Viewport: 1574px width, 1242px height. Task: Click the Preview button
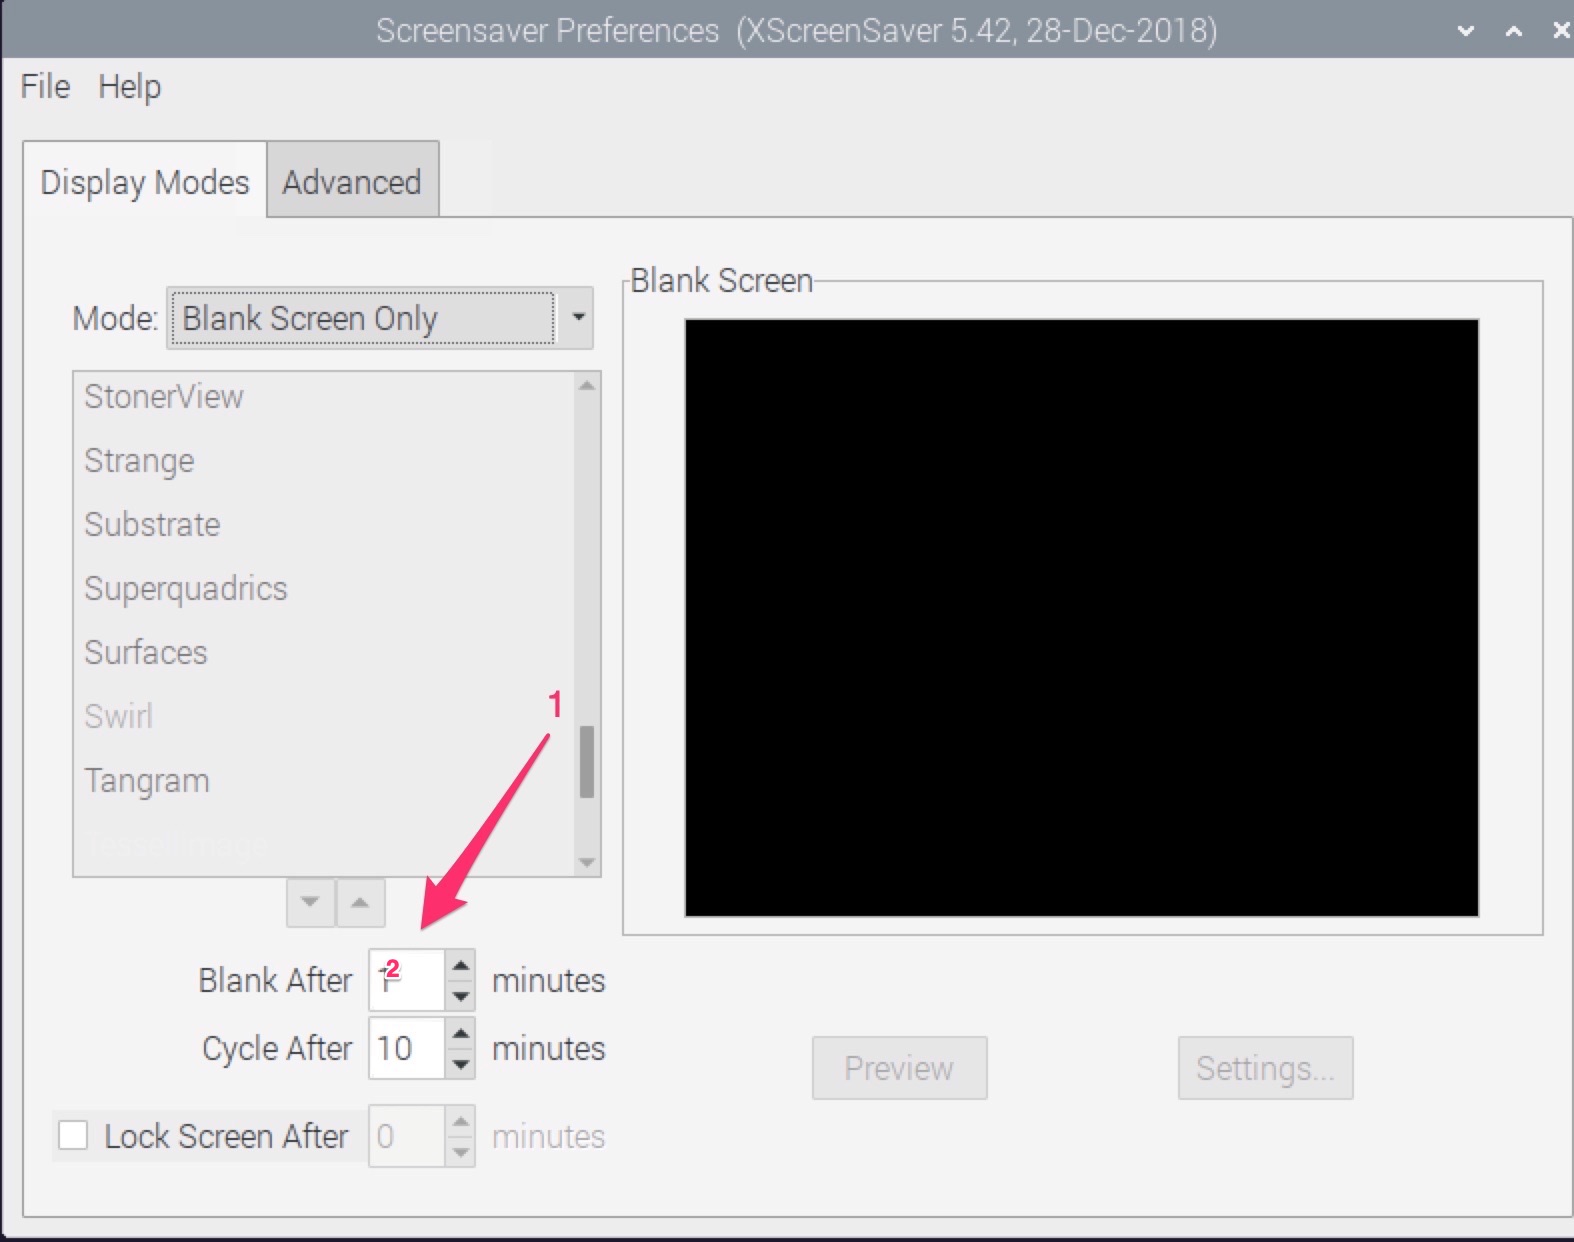899,1068
